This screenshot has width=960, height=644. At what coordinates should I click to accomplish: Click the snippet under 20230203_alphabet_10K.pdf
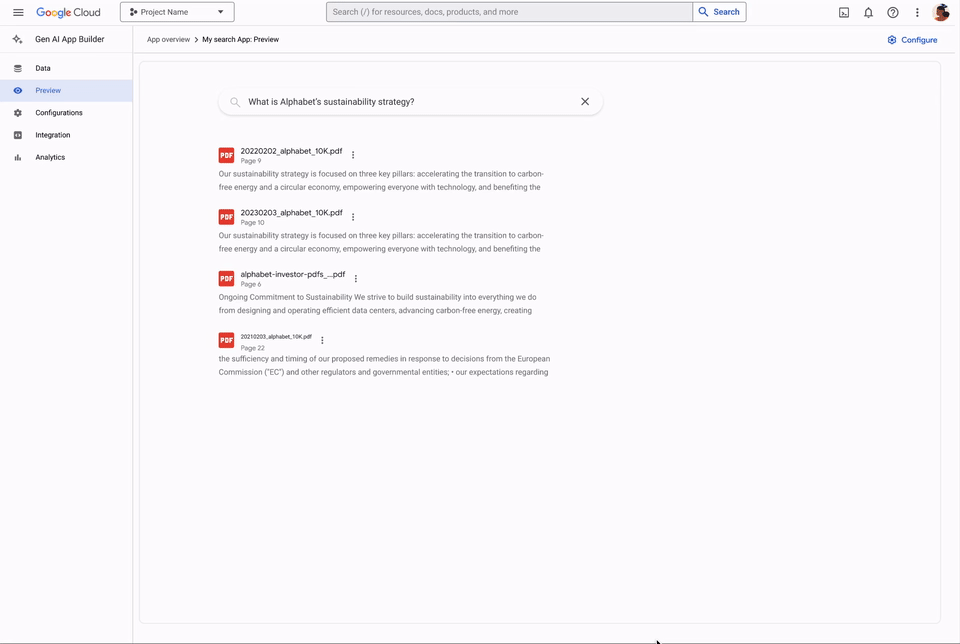tap(381, 242)
